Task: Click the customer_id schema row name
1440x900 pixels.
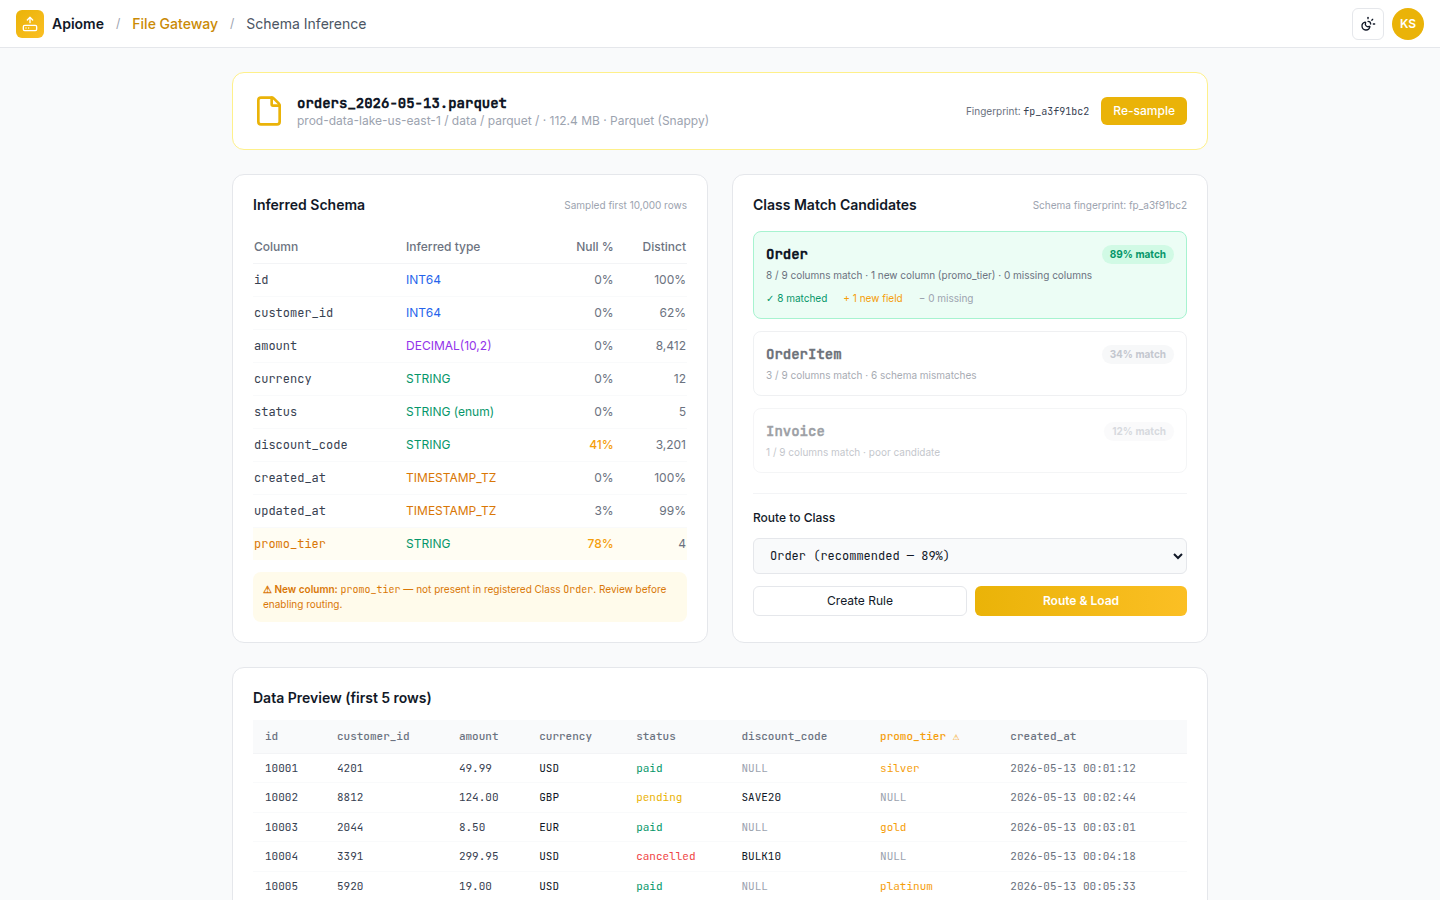Action: pos(294,313)
